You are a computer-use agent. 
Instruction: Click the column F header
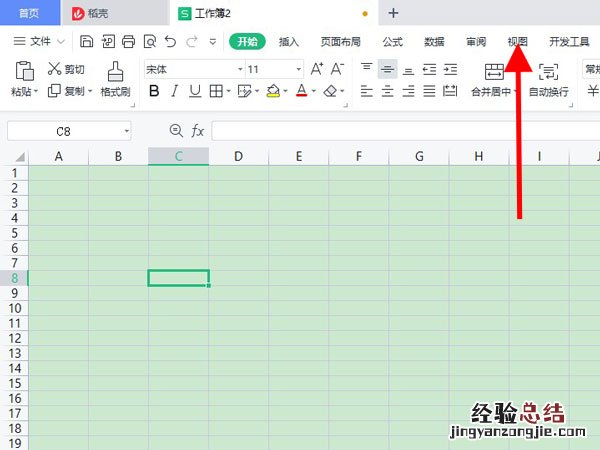358,156
